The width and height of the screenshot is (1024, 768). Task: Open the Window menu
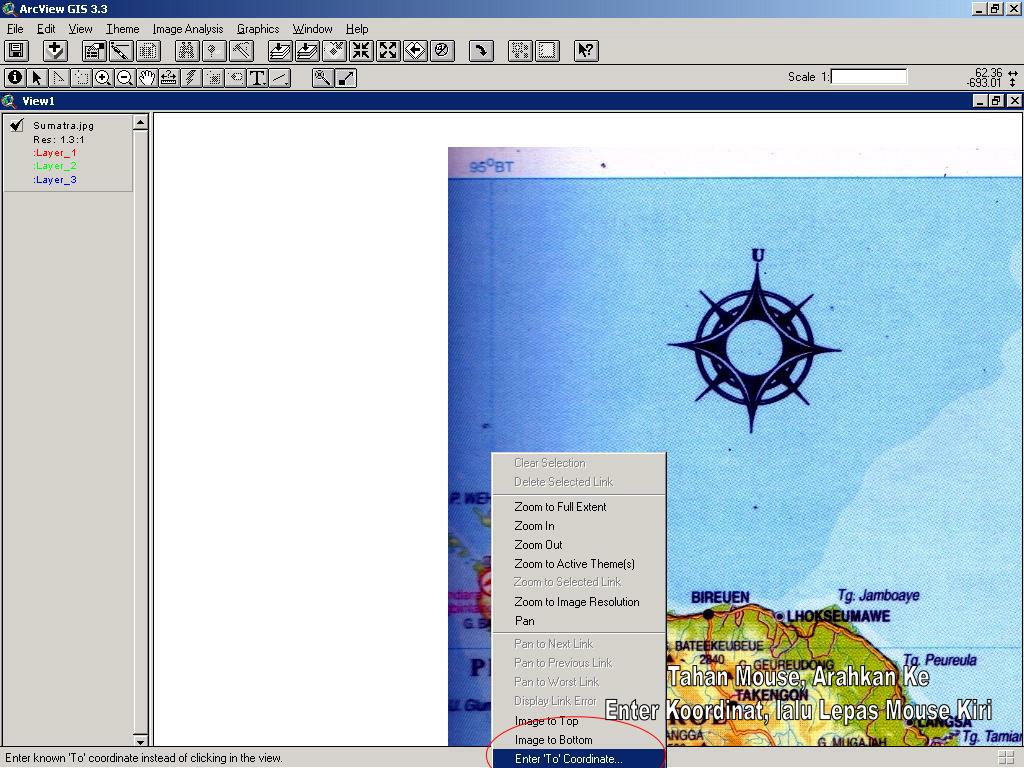click(x=312, y=29)
